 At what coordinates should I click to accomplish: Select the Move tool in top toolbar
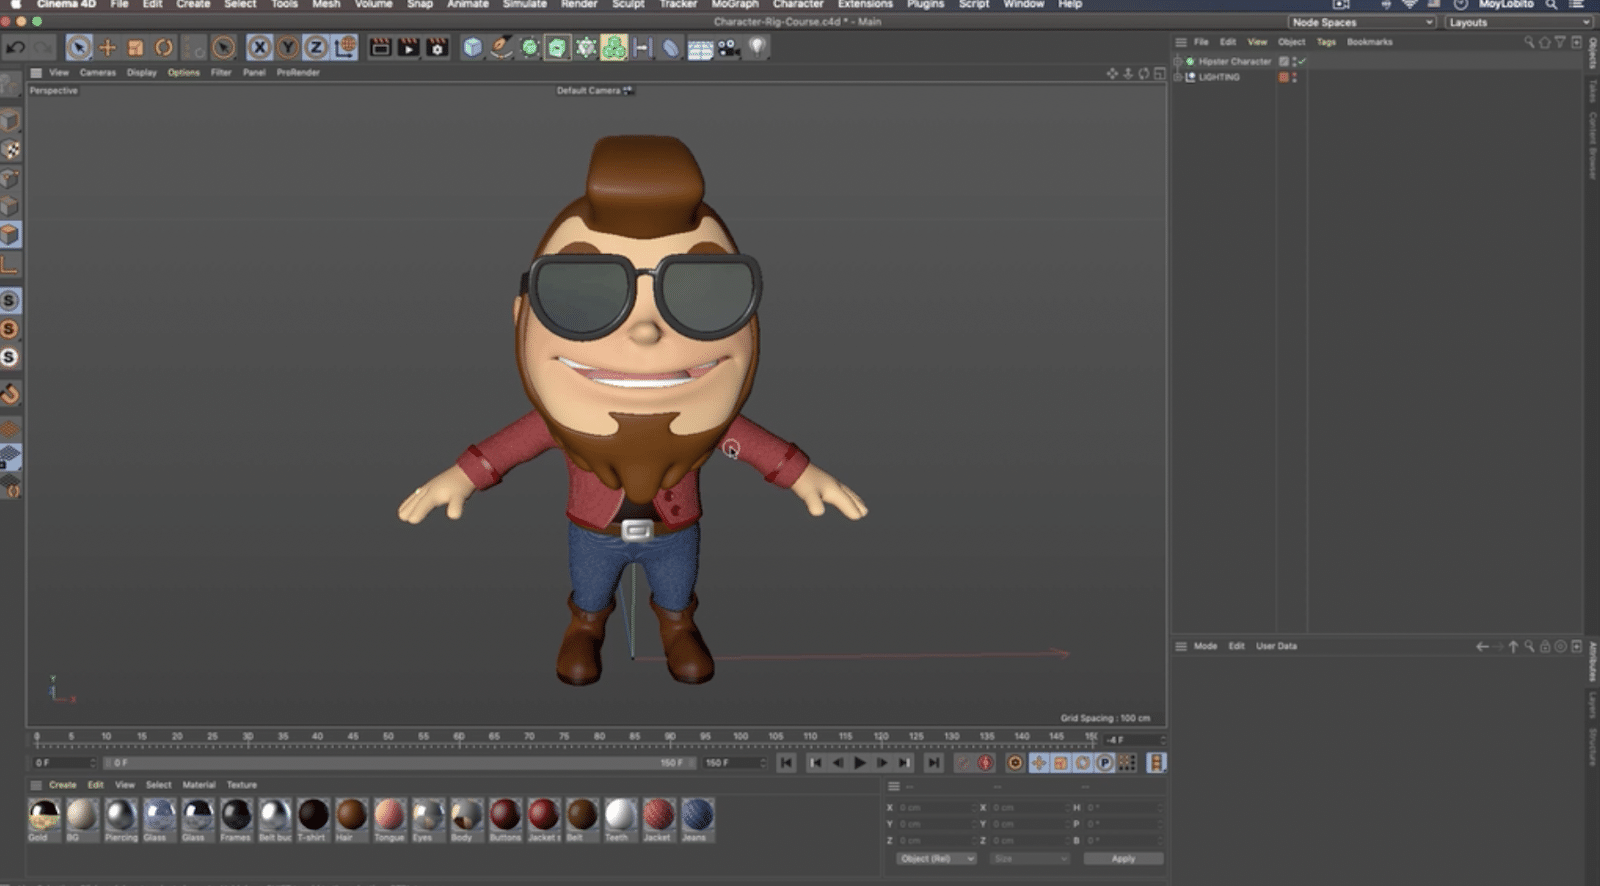point(107,47)
